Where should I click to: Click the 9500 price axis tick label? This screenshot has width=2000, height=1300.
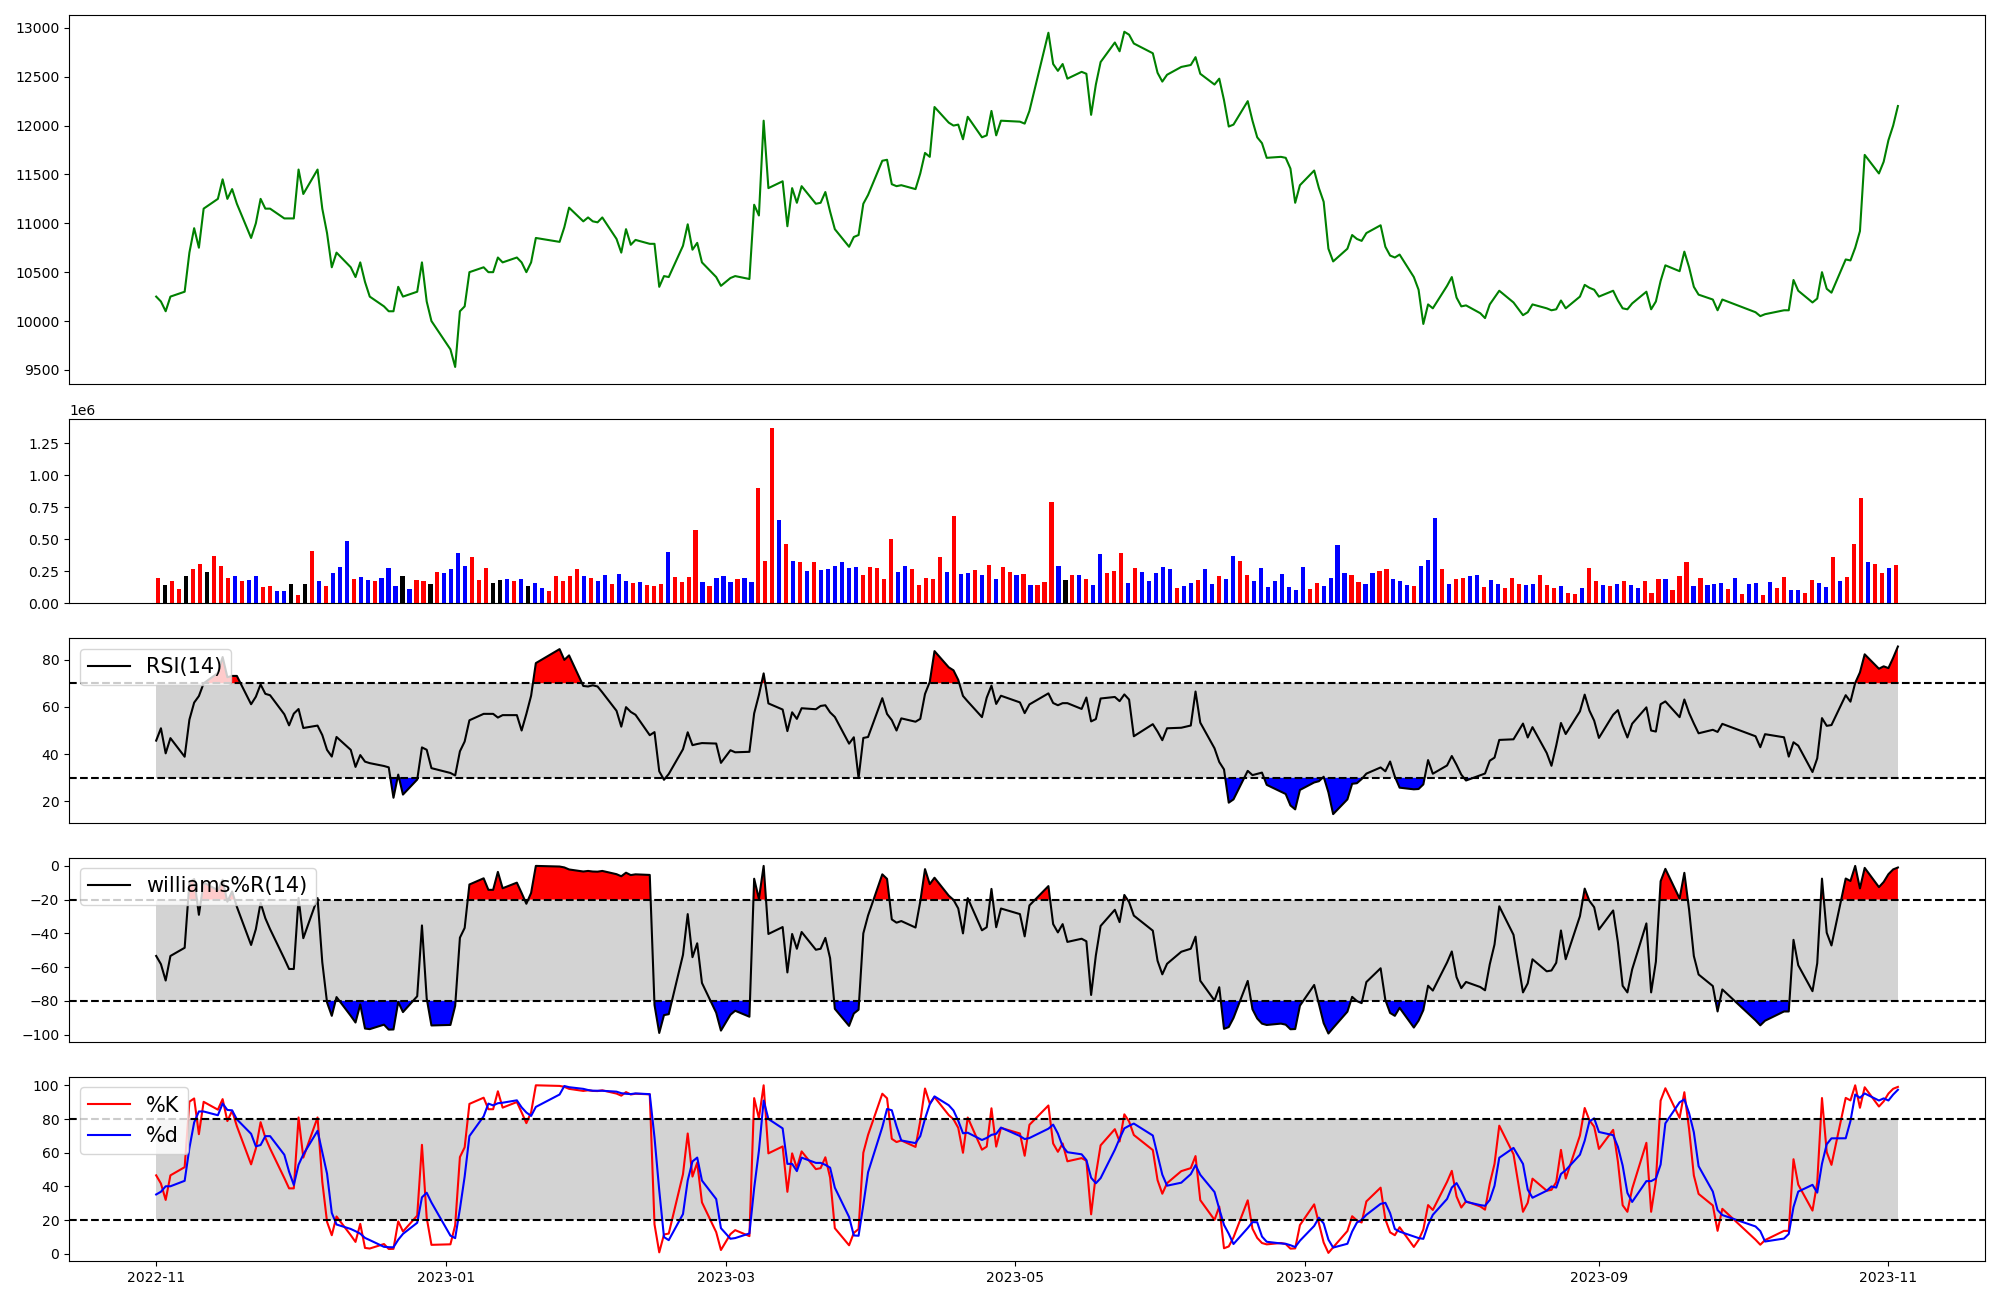41,371
